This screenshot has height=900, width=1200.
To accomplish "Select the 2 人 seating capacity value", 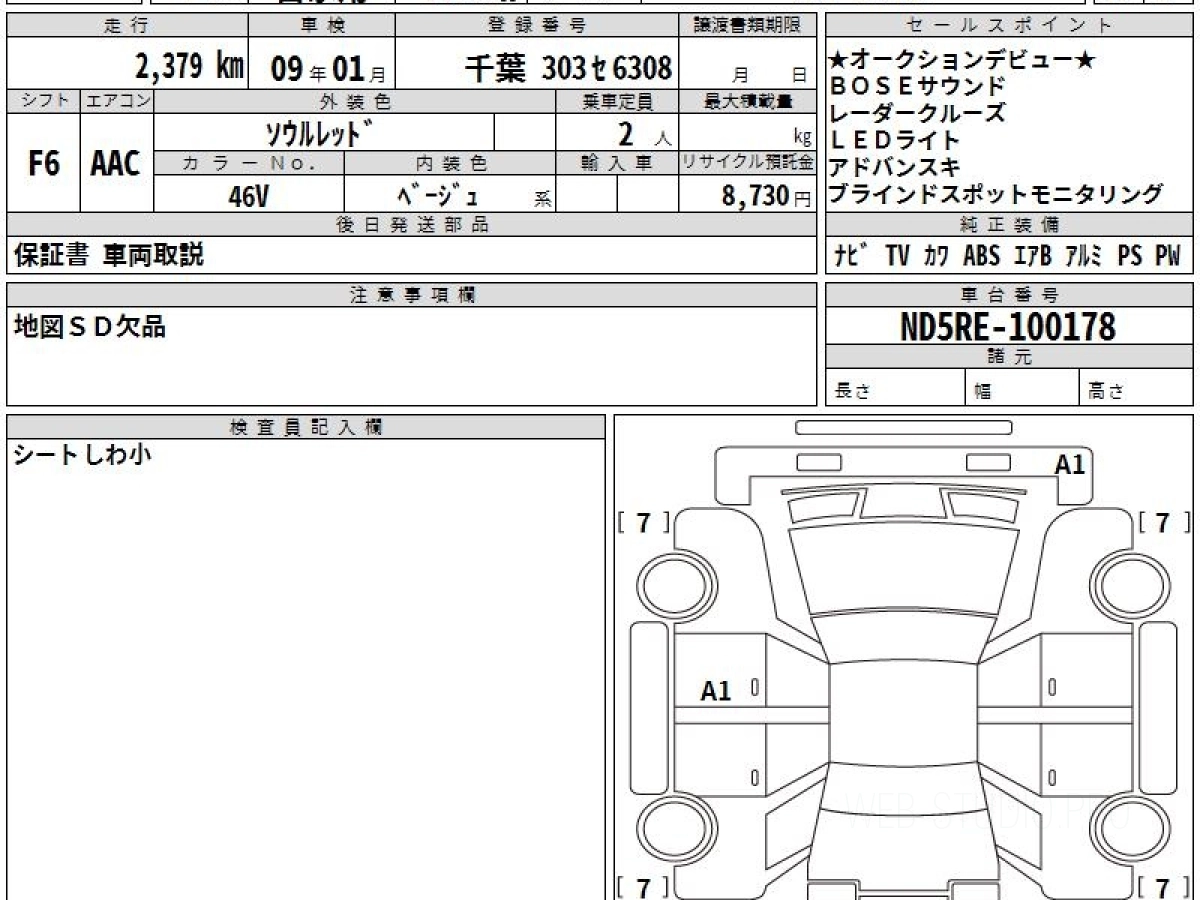I will click(644, 132).
